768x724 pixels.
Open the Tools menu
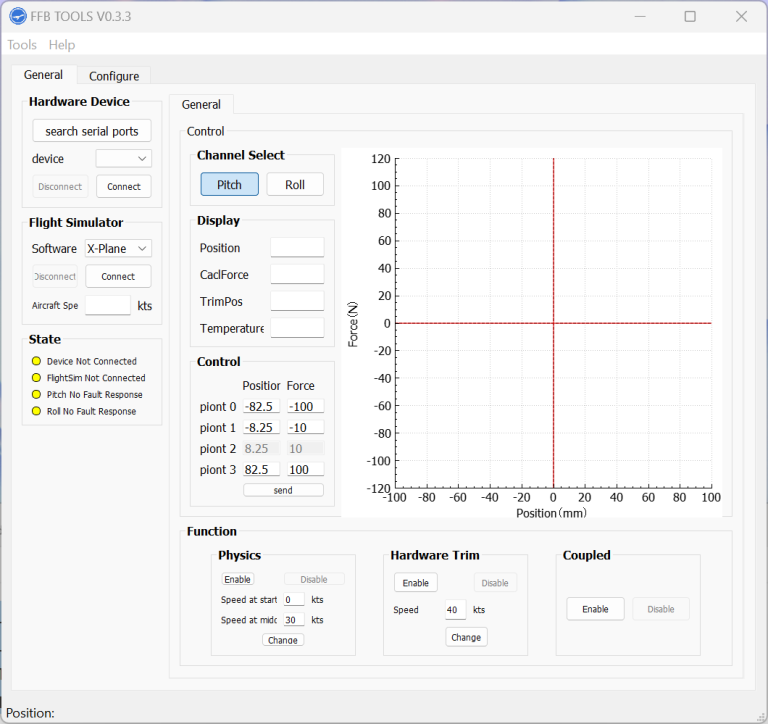click(22, 45)
